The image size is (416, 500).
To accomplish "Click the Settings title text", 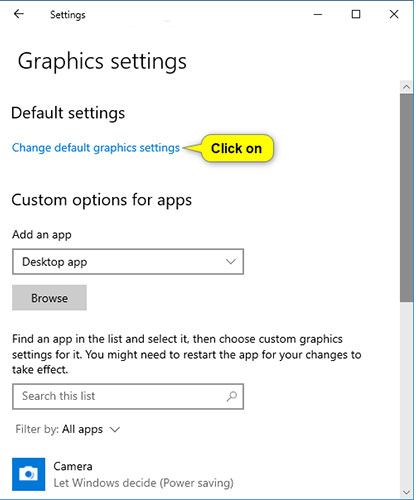I will (x=68, y=15).
